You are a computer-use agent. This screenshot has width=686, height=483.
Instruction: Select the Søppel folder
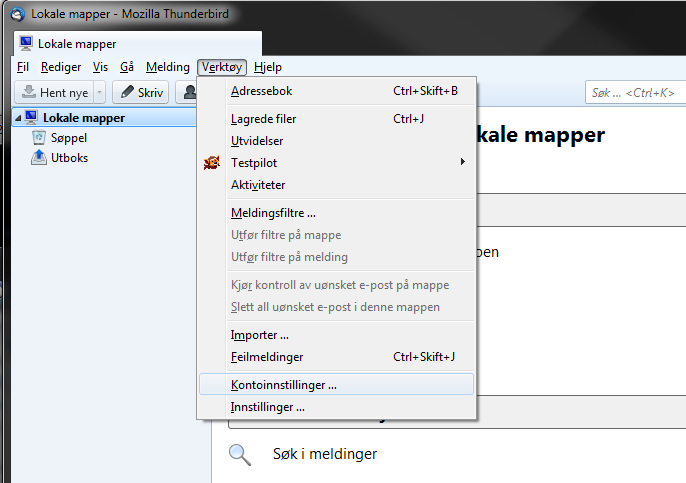69,138
